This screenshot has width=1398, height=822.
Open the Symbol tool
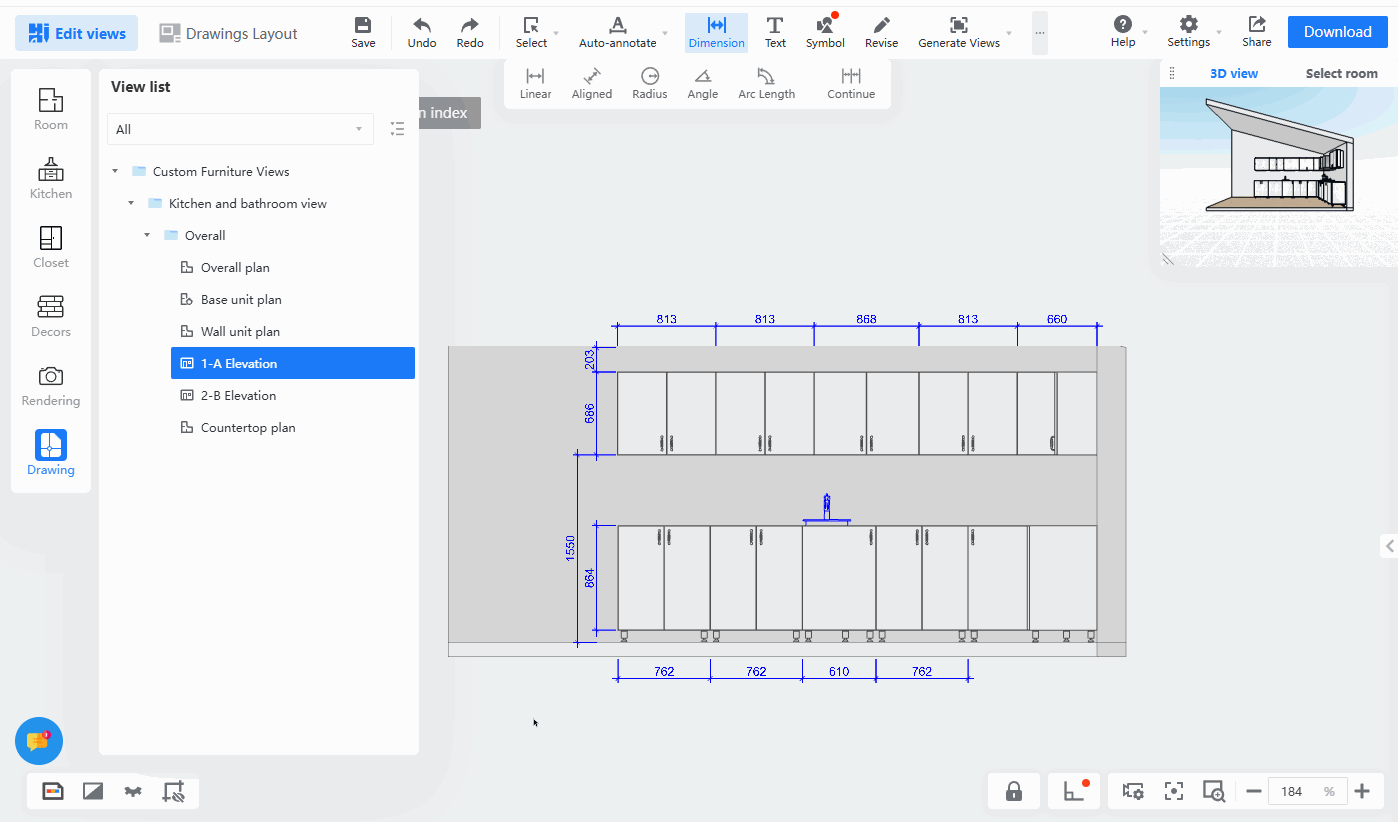[825, 32]
